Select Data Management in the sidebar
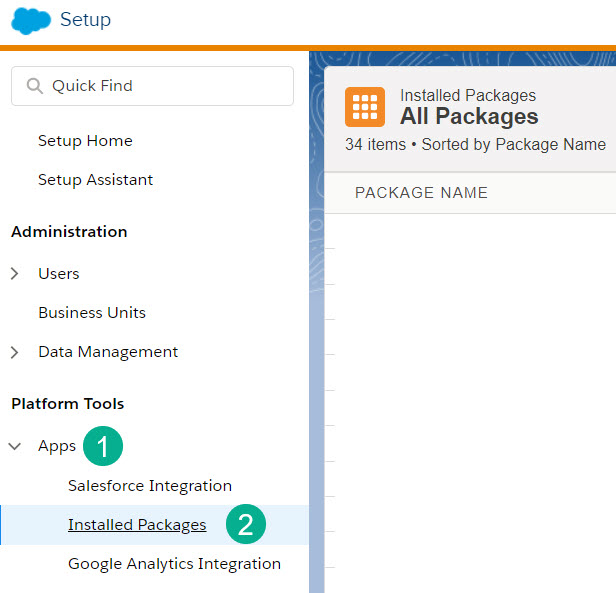 [108, 352]
